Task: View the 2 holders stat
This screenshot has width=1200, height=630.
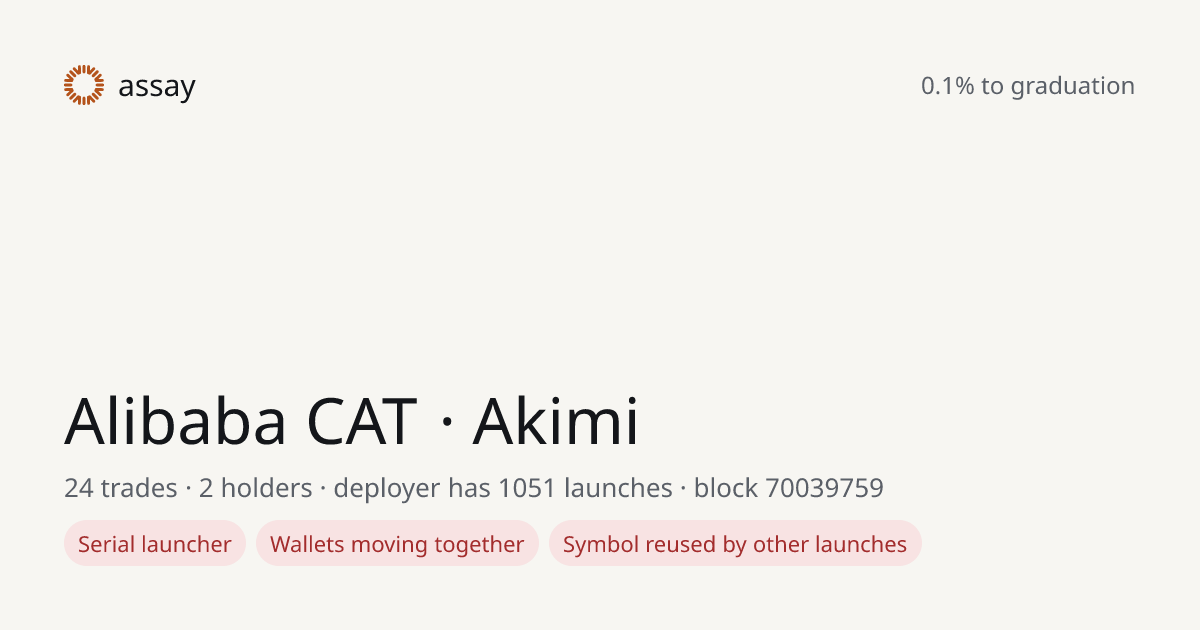Action: click(255, 488)
